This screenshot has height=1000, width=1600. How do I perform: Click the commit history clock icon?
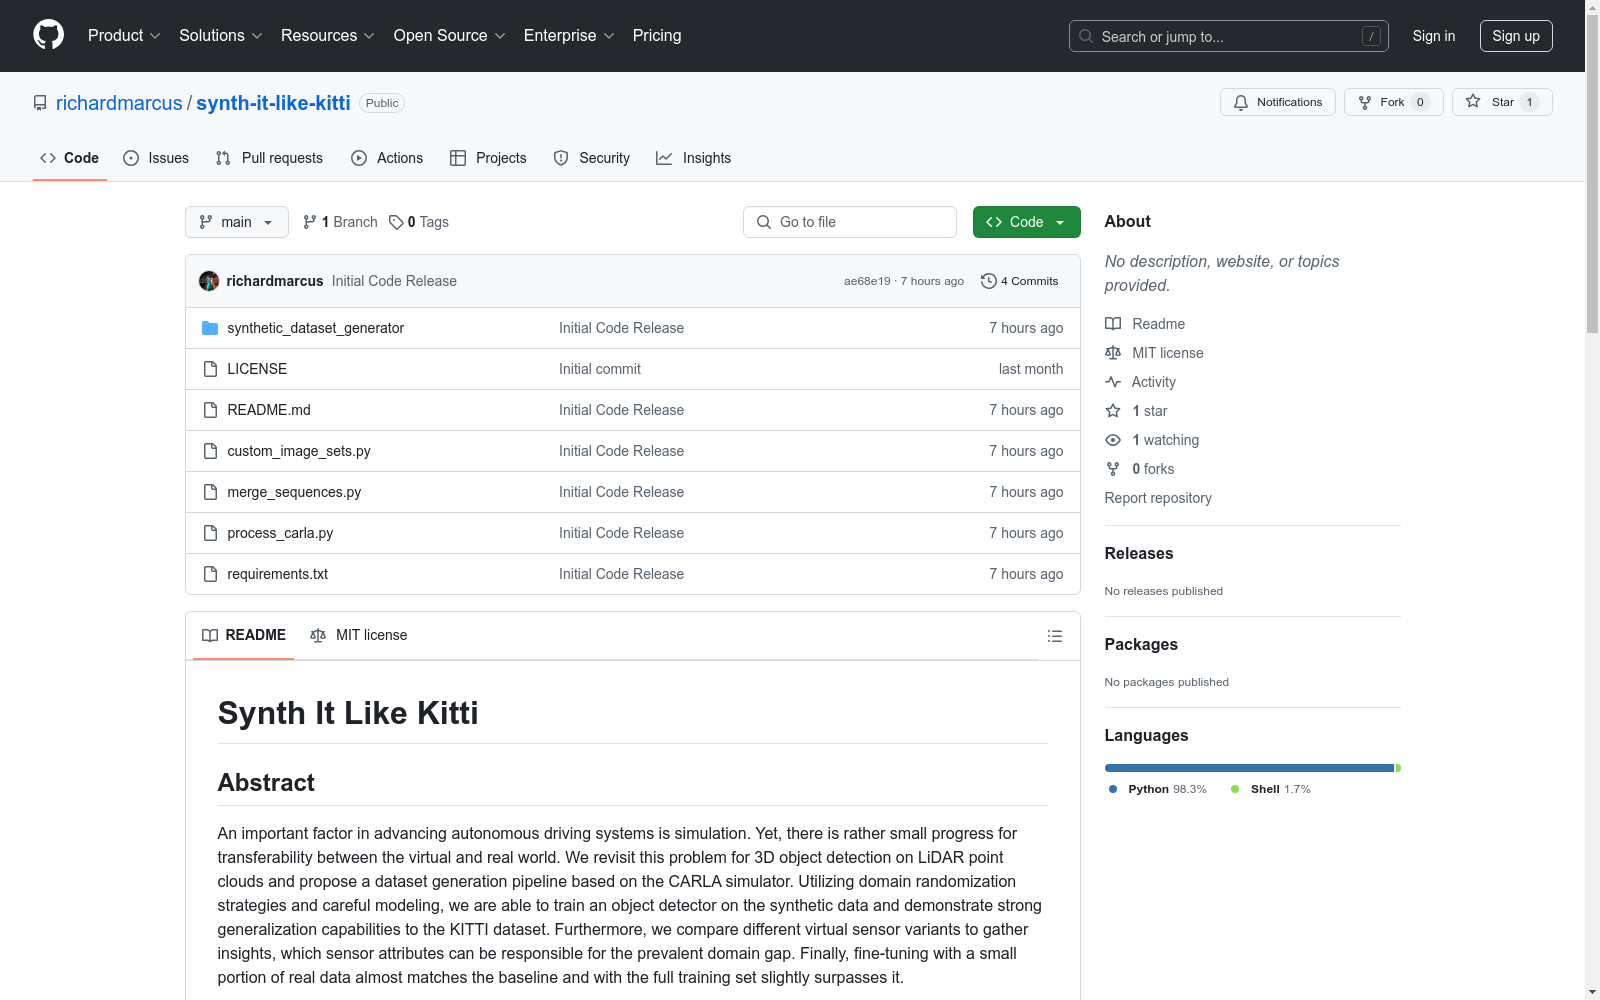tap(989, 281)
